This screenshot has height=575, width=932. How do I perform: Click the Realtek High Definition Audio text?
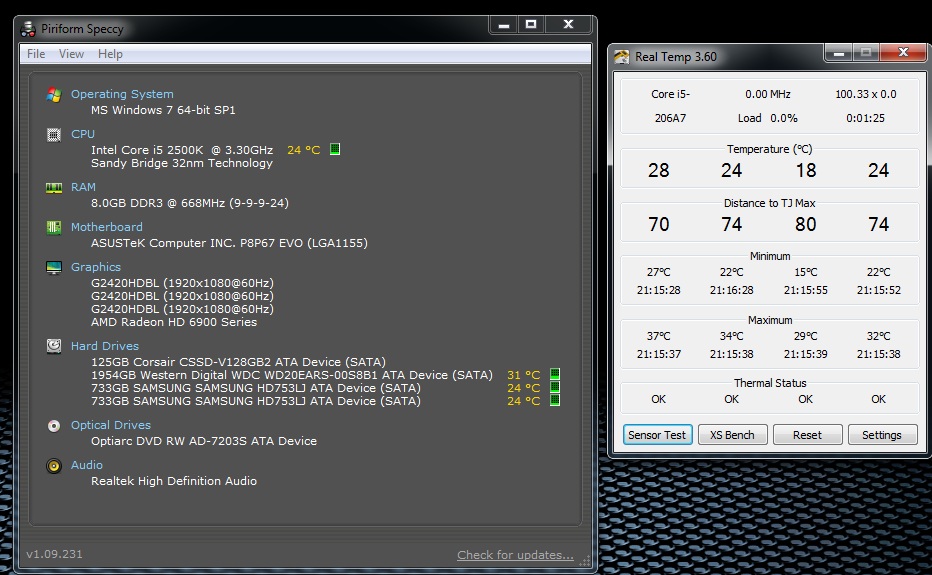pyautogui.click(x=174, y=480)
